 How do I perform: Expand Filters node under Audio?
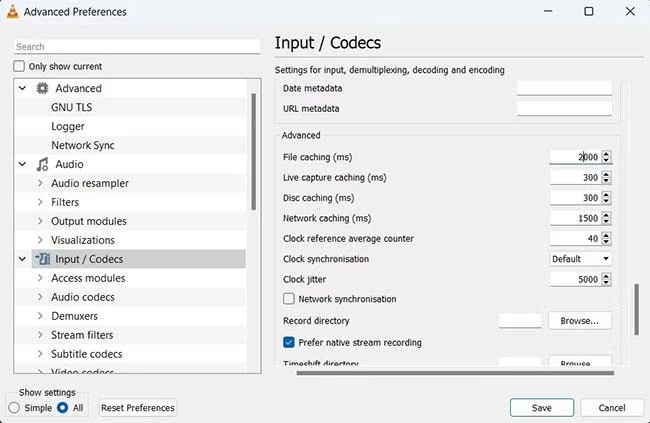click(40, 202)
